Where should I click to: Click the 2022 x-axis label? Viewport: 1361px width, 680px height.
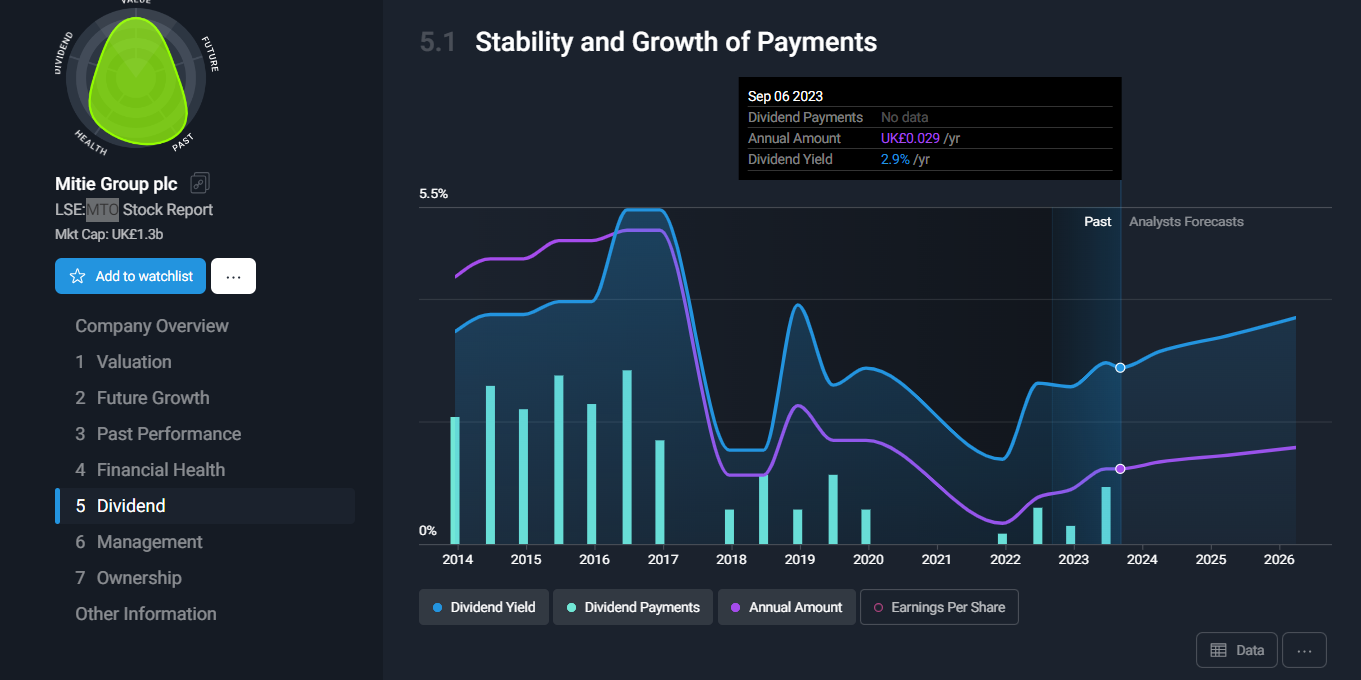[1005, 559]
